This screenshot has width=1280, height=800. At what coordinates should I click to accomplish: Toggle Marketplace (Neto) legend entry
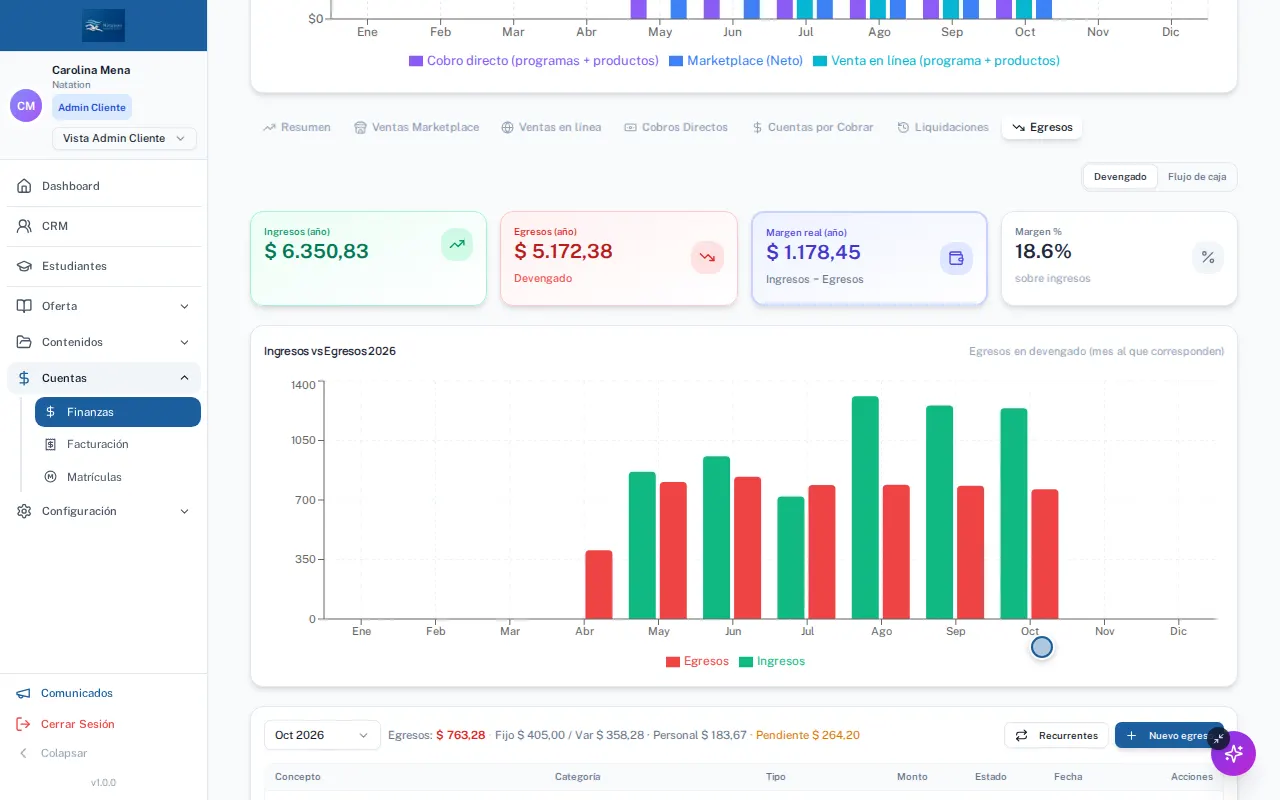click(736, 61)
